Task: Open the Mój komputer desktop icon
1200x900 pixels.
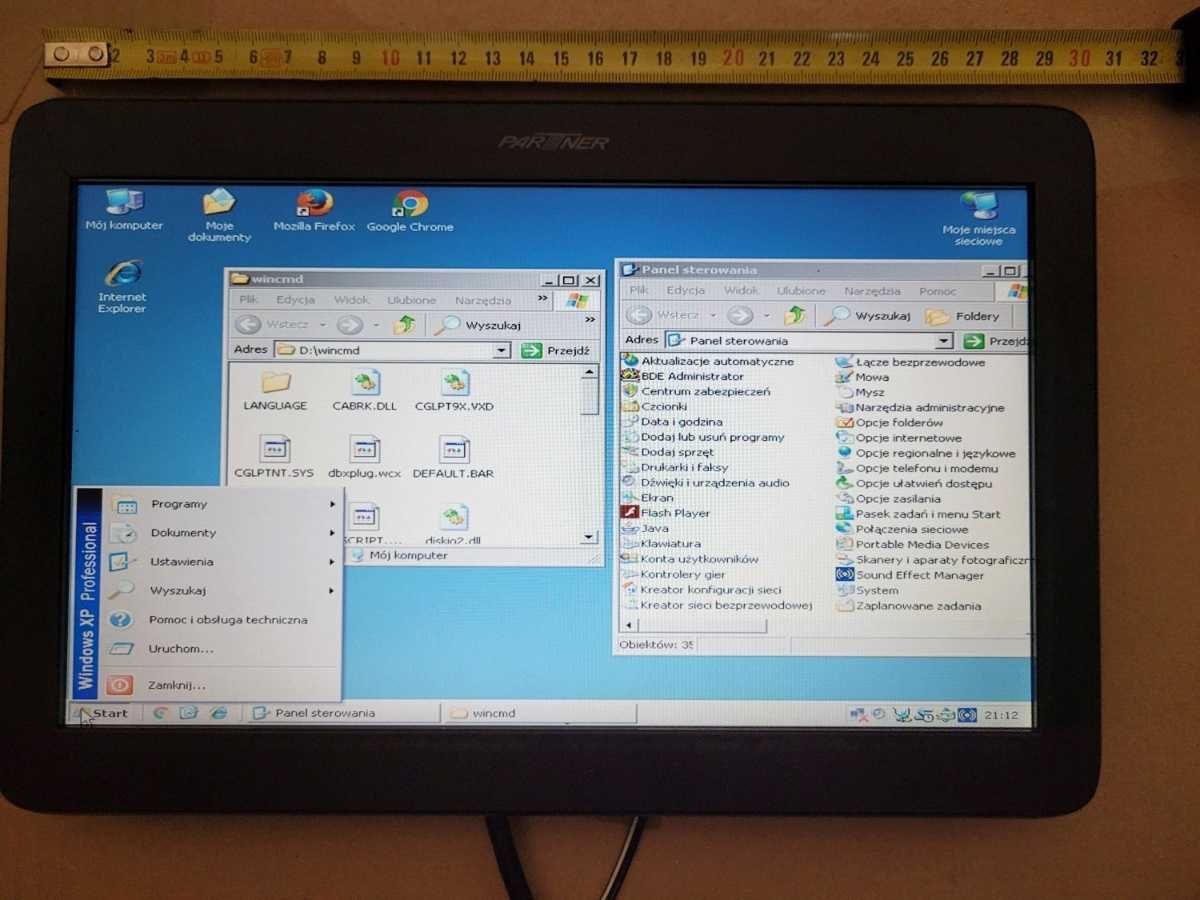Action: coord(124,210)
